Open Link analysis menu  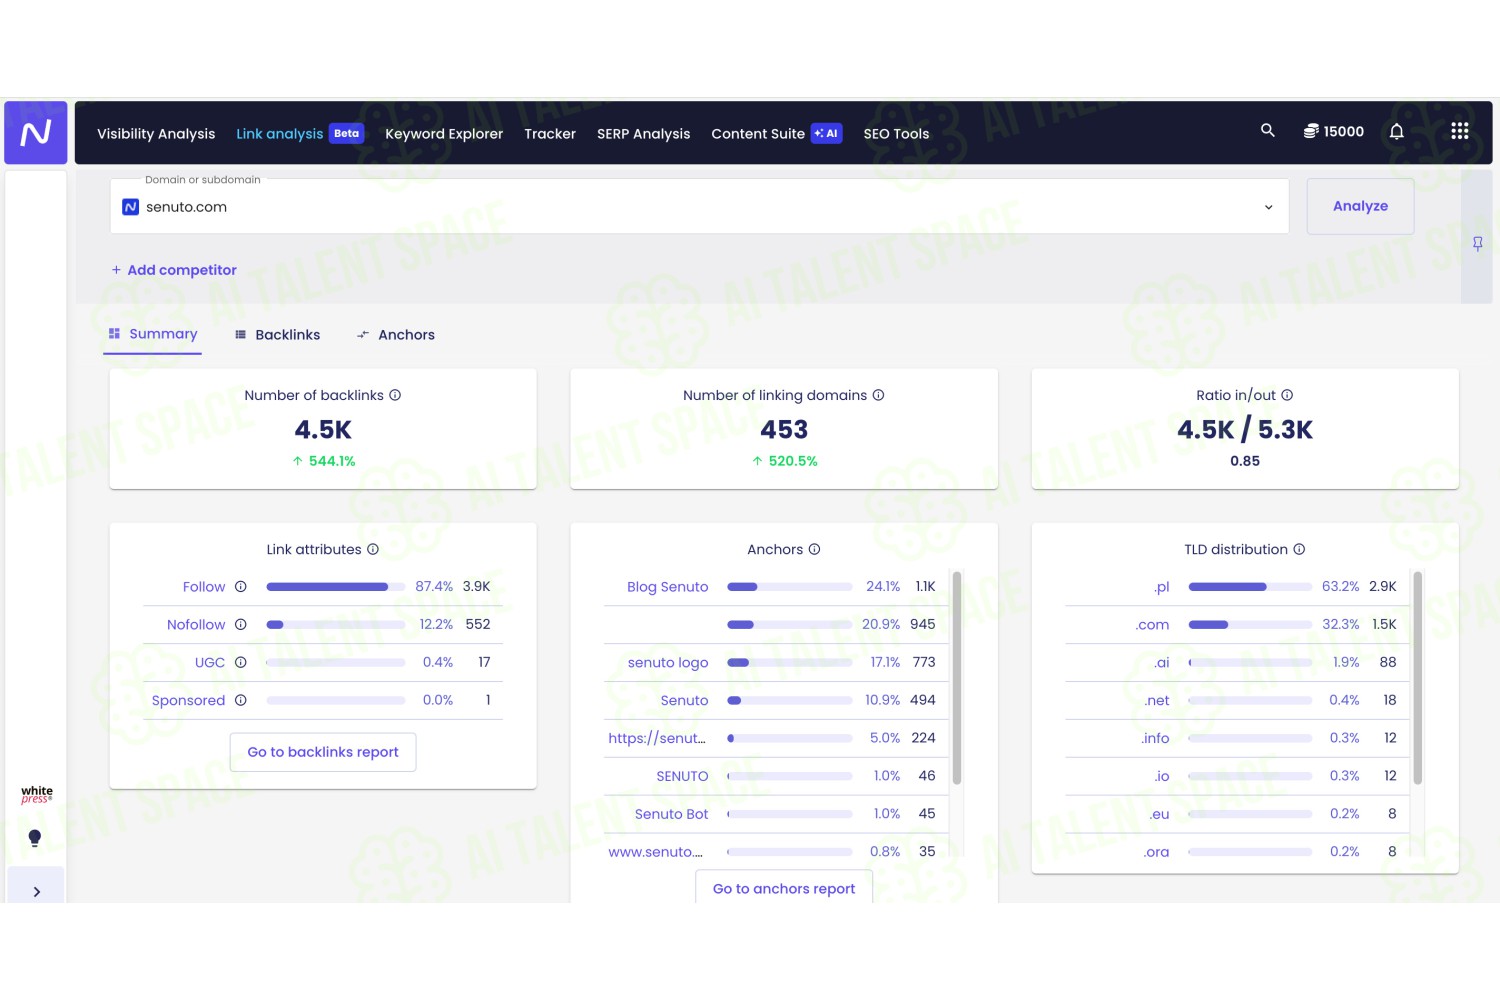coord(279,134)
